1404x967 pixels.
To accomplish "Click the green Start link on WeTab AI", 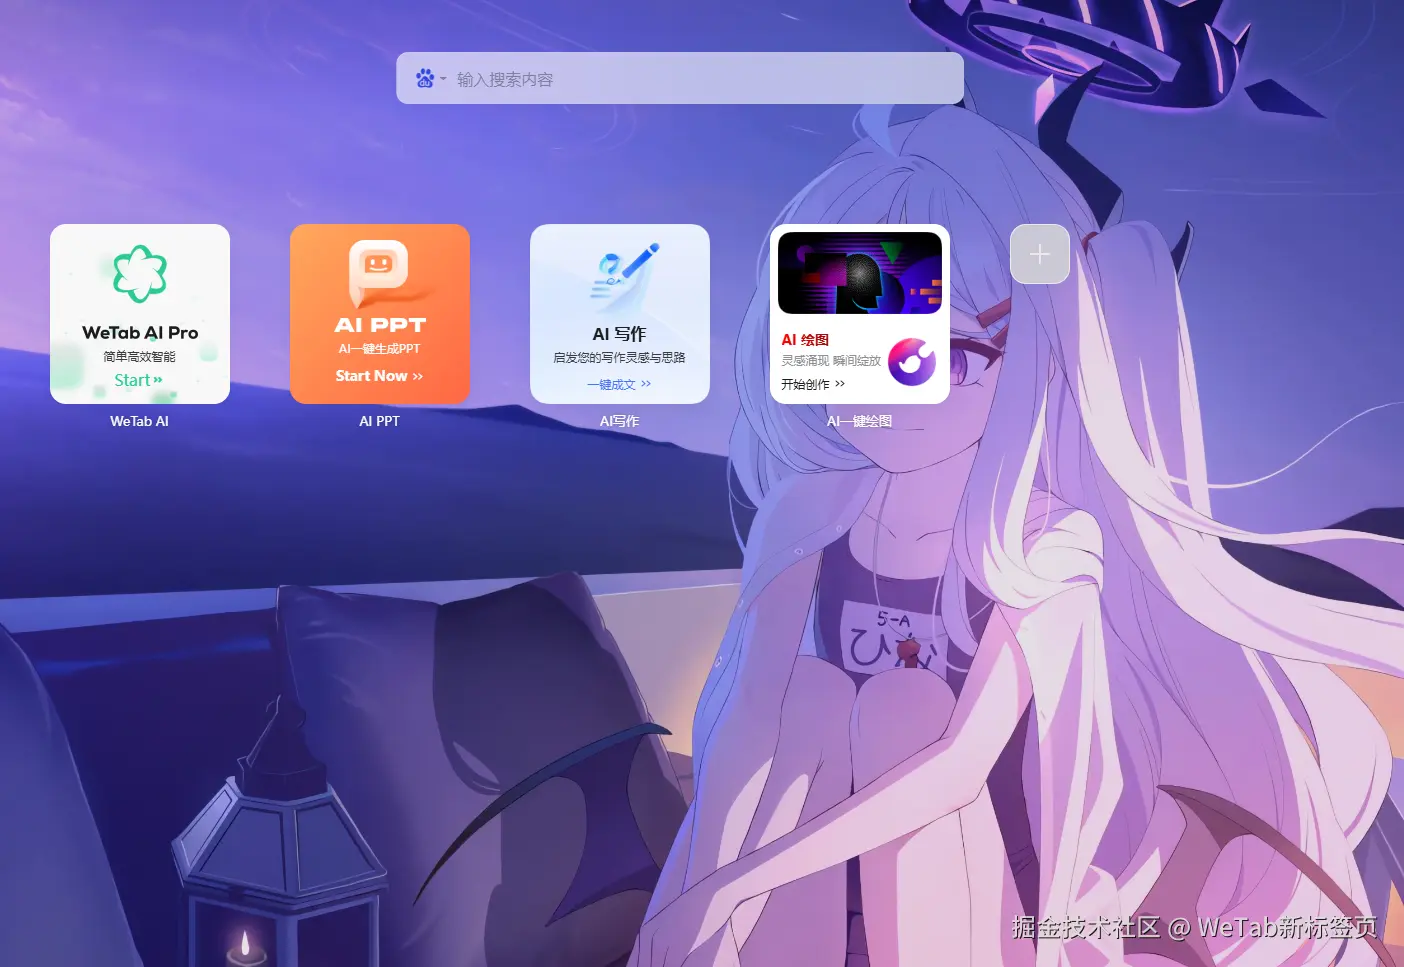I will 138,380.
